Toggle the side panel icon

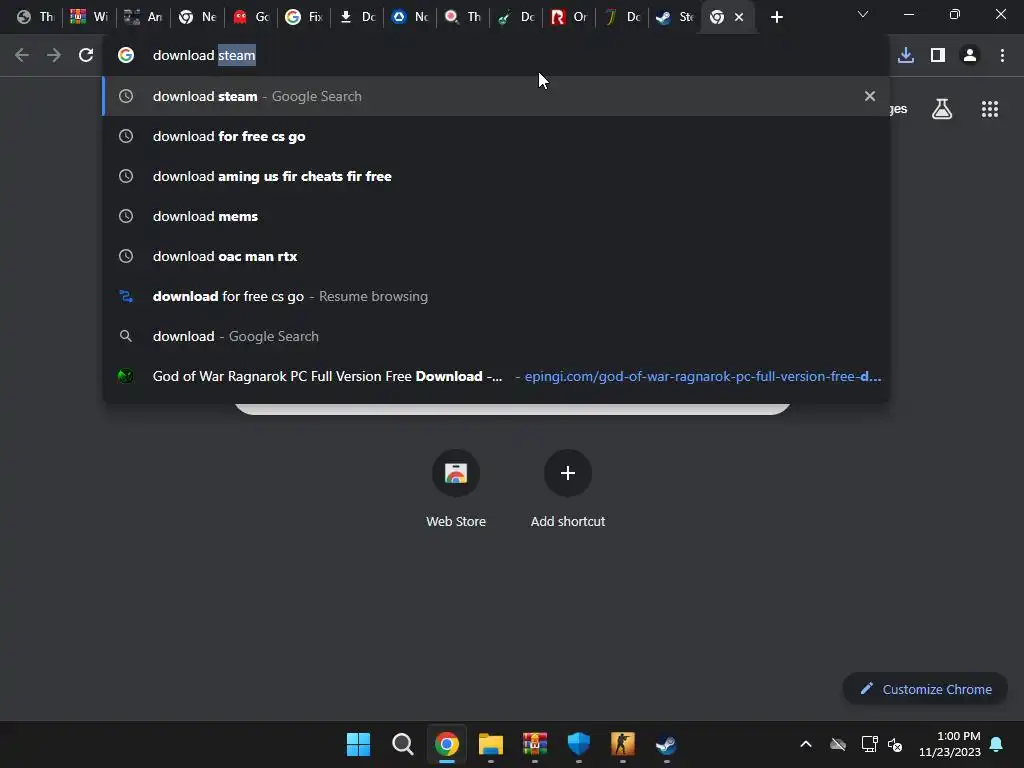click(938, 56)
